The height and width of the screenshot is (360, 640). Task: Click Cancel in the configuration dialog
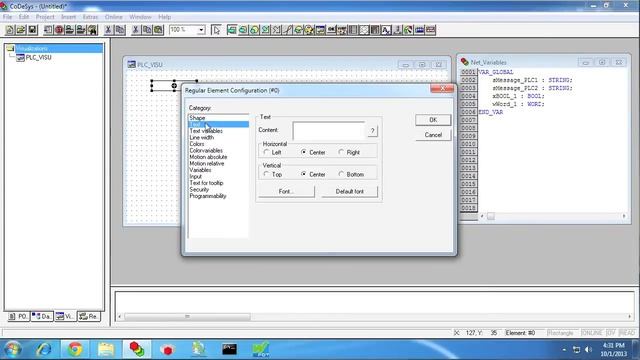pyautogui.click(x=433, y=135)
